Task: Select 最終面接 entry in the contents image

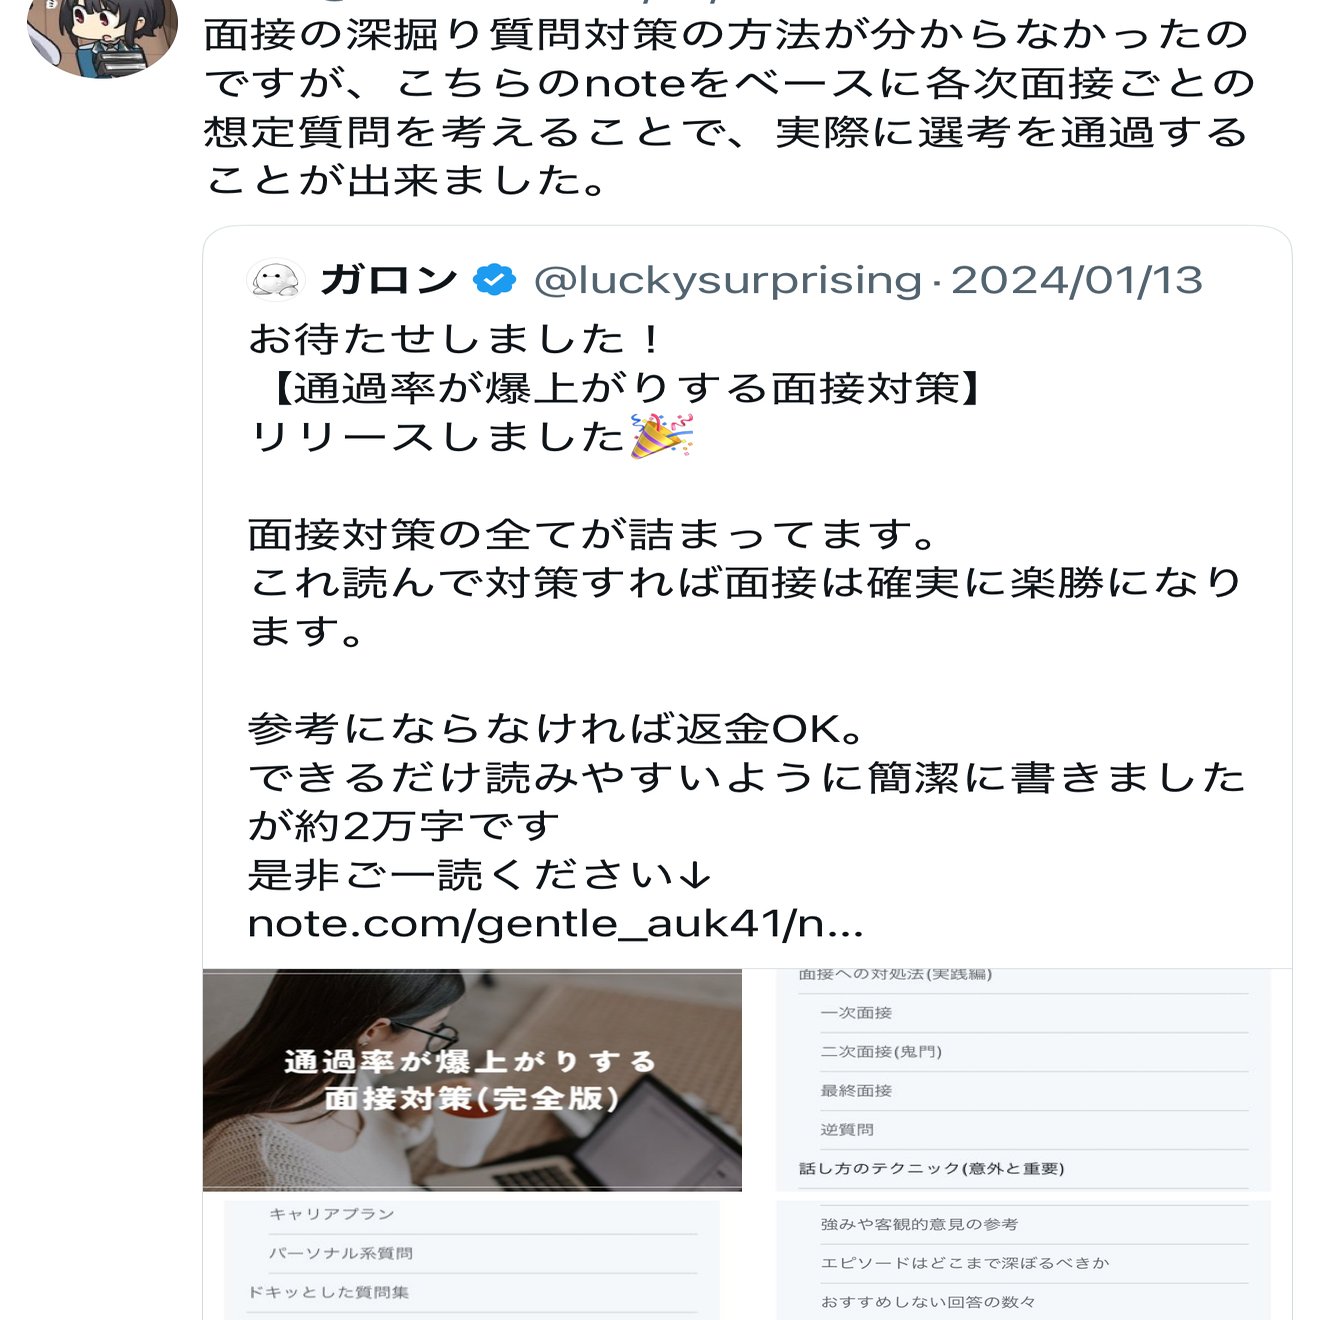Action: point(856,1091)
